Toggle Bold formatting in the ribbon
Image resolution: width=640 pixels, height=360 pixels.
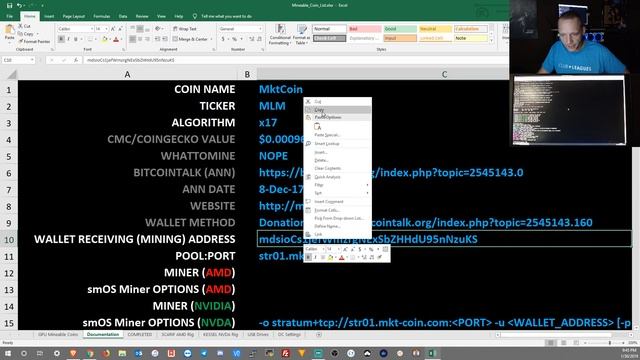click(x=61, y=39)
